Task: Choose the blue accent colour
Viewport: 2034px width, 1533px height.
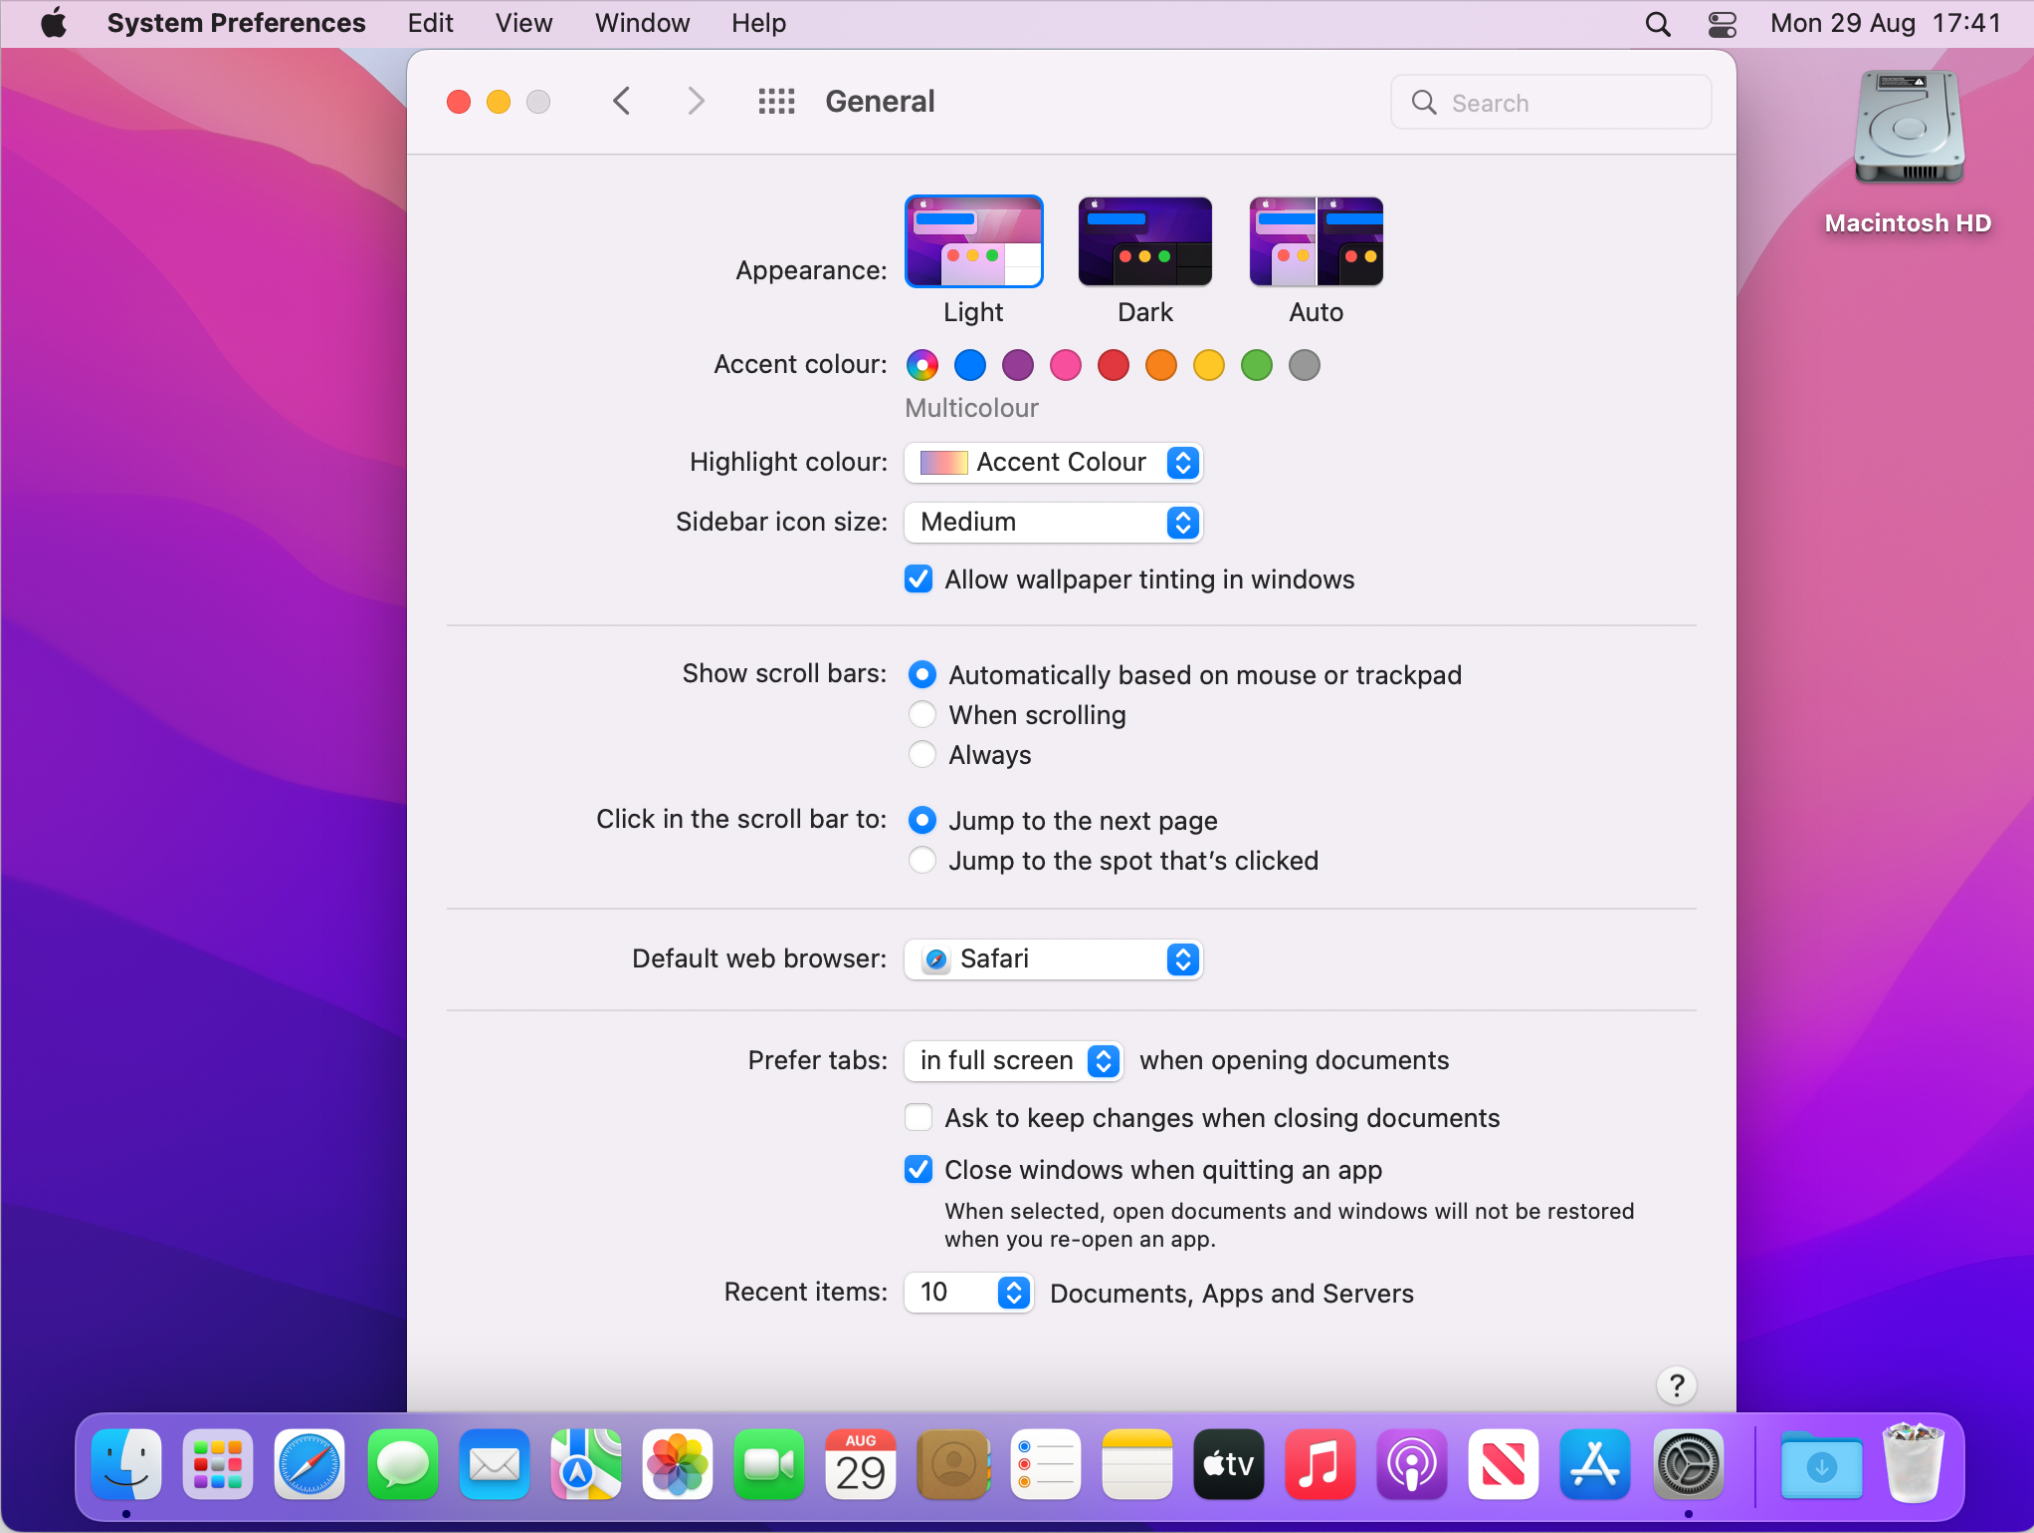Action: tap(970, 365)
